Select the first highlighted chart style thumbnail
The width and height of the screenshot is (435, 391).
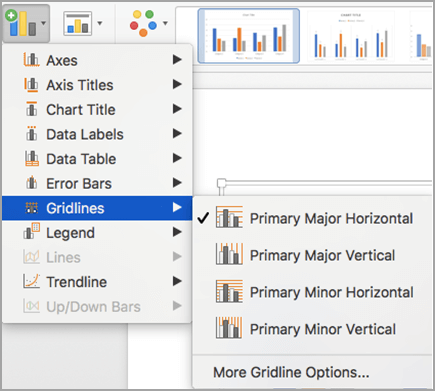coord(249,36)
